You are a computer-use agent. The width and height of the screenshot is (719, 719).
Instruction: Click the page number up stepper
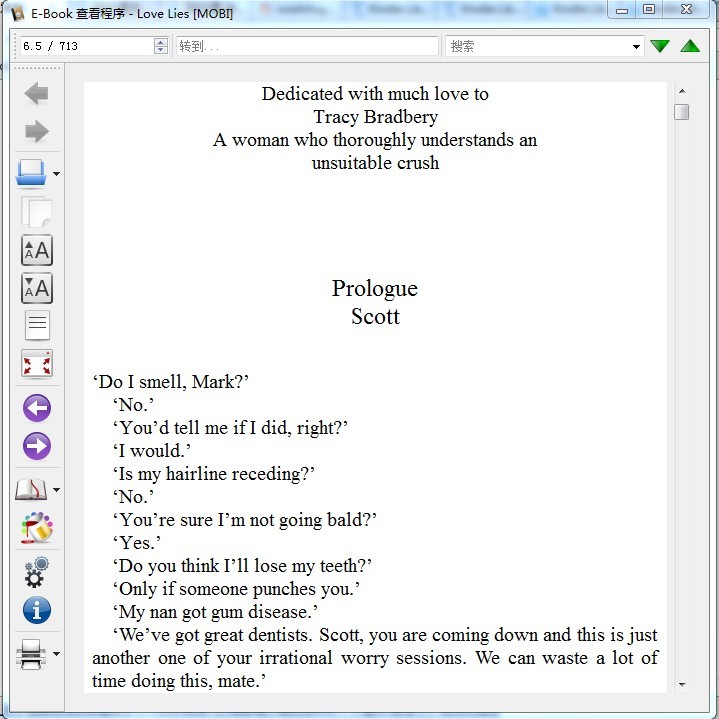point(161,42)
